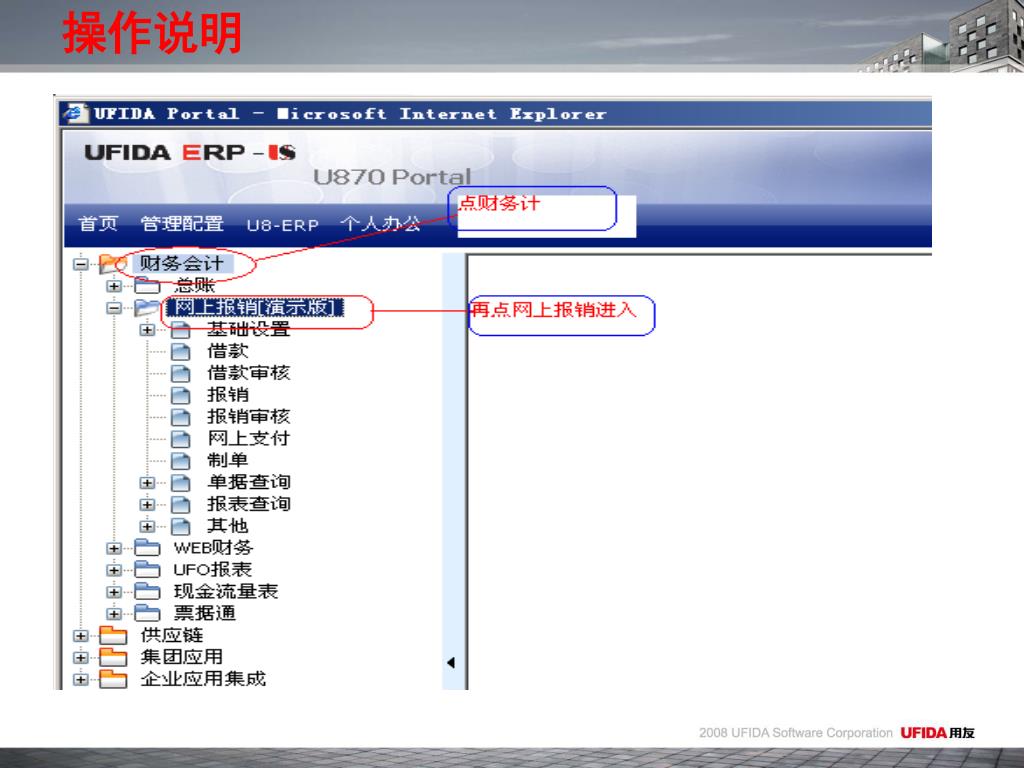This screenshot has height=768, width=1024.
Task: Select the U8-ERP tab
Action: pos(283,225)
